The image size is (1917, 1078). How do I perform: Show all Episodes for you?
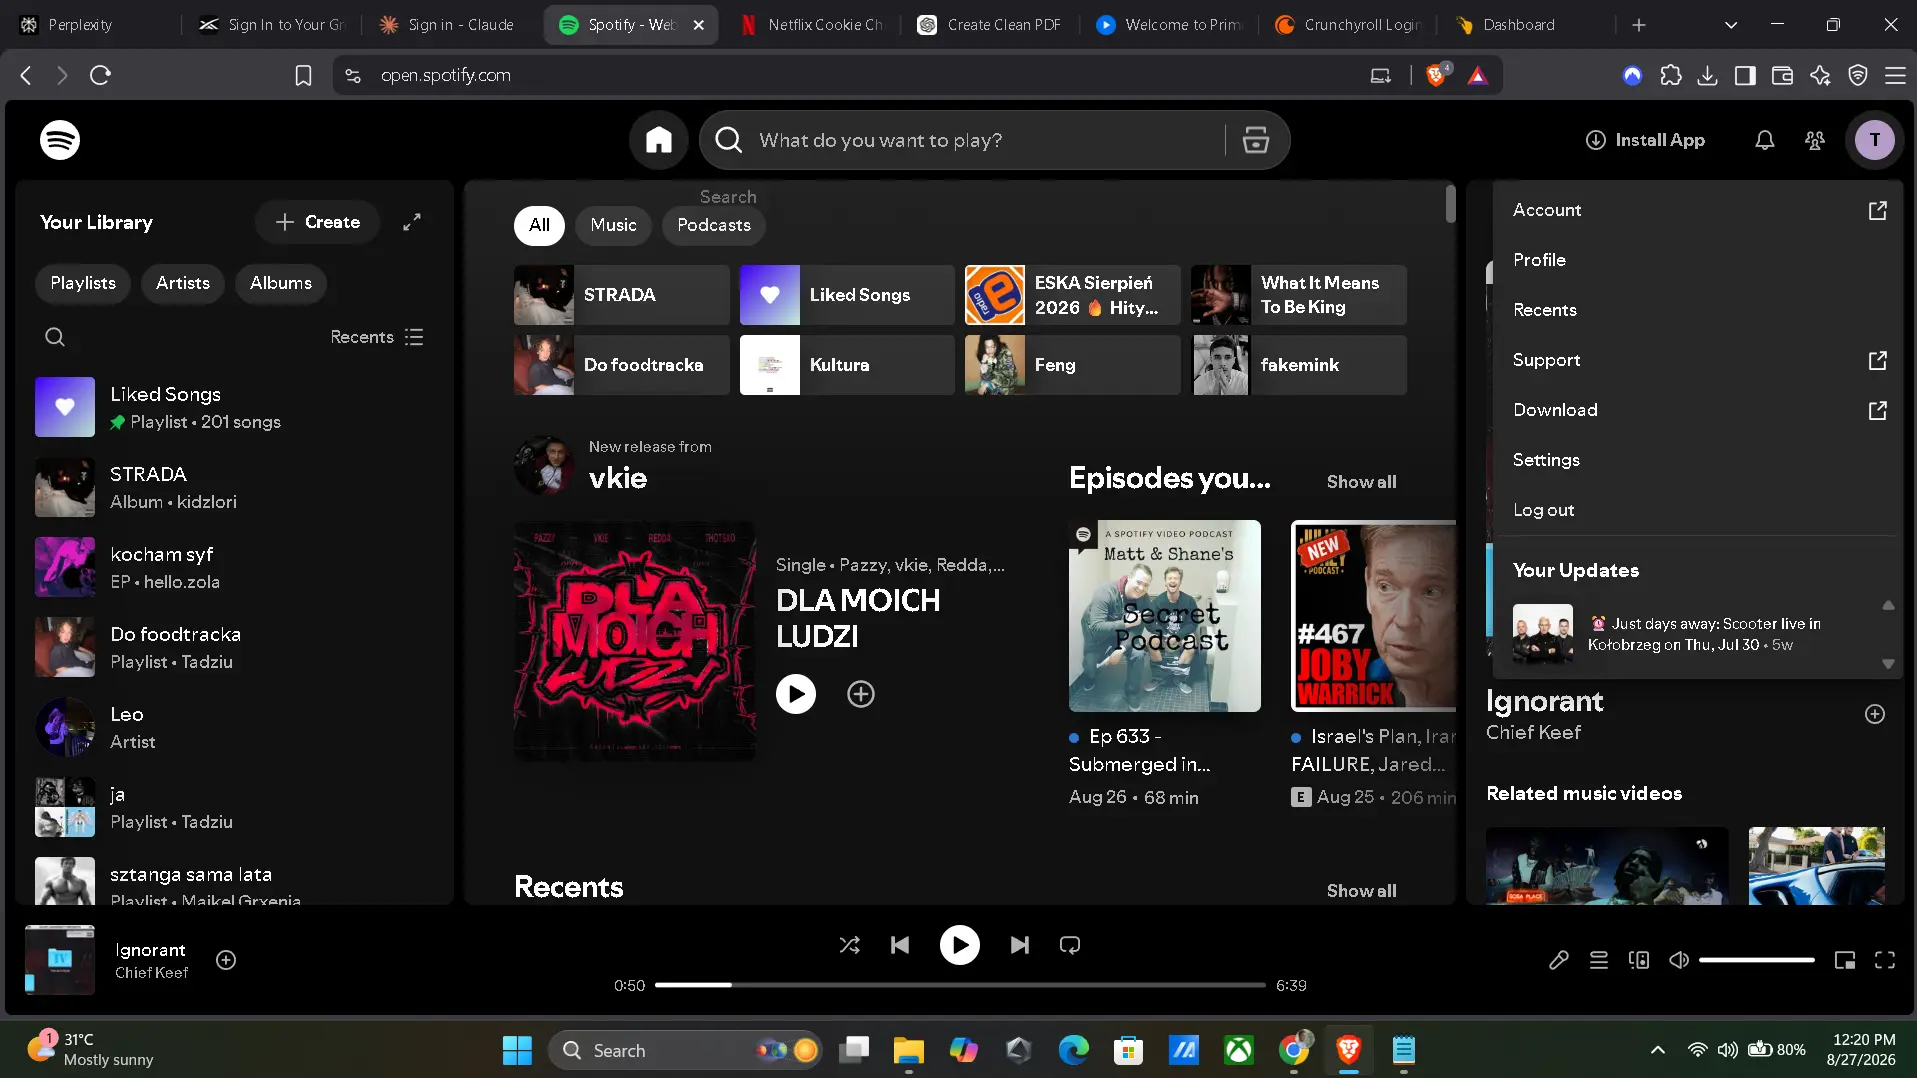point(1361,482)
